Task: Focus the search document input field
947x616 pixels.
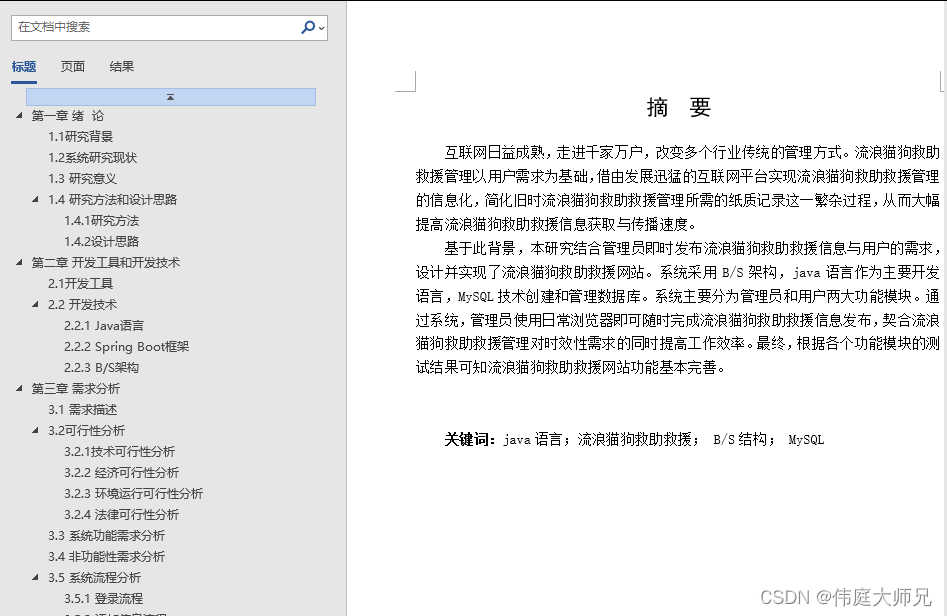Action: click(156, 27)
